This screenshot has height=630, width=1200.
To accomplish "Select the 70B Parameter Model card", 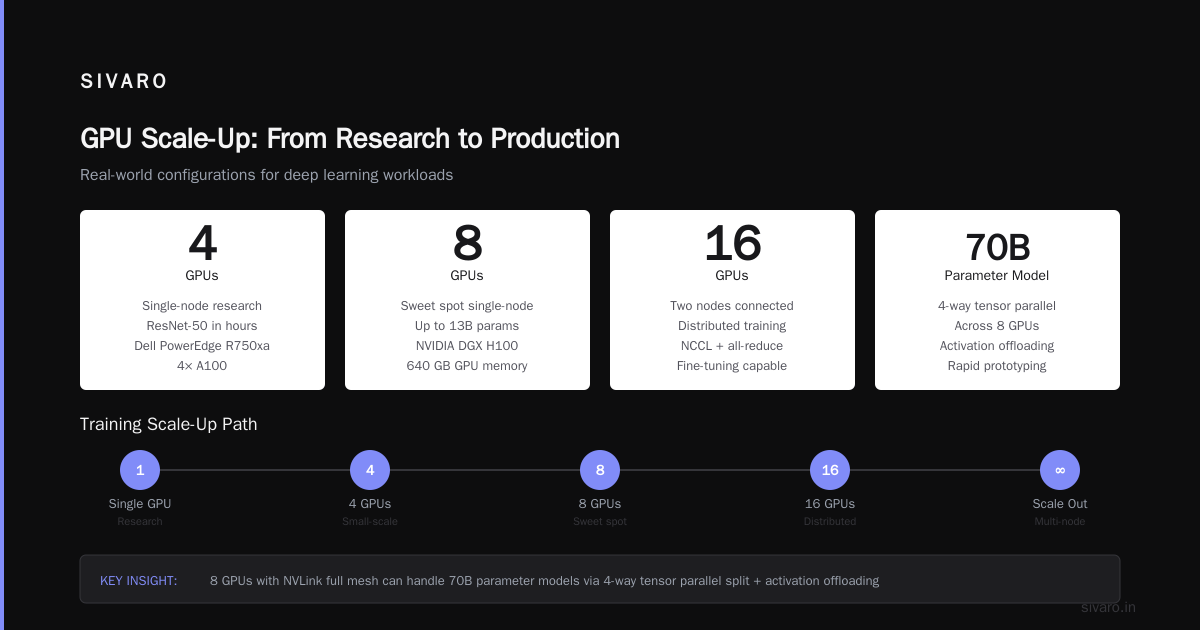I will 997,300.
